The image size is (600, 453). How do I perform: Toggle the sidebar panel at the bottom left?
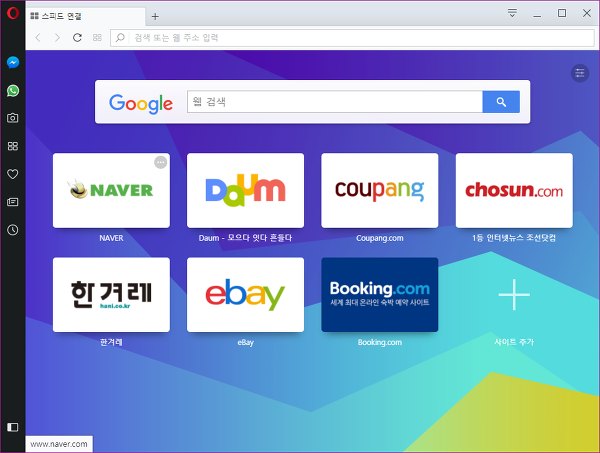pyautogui.click(x=13, y=427)
